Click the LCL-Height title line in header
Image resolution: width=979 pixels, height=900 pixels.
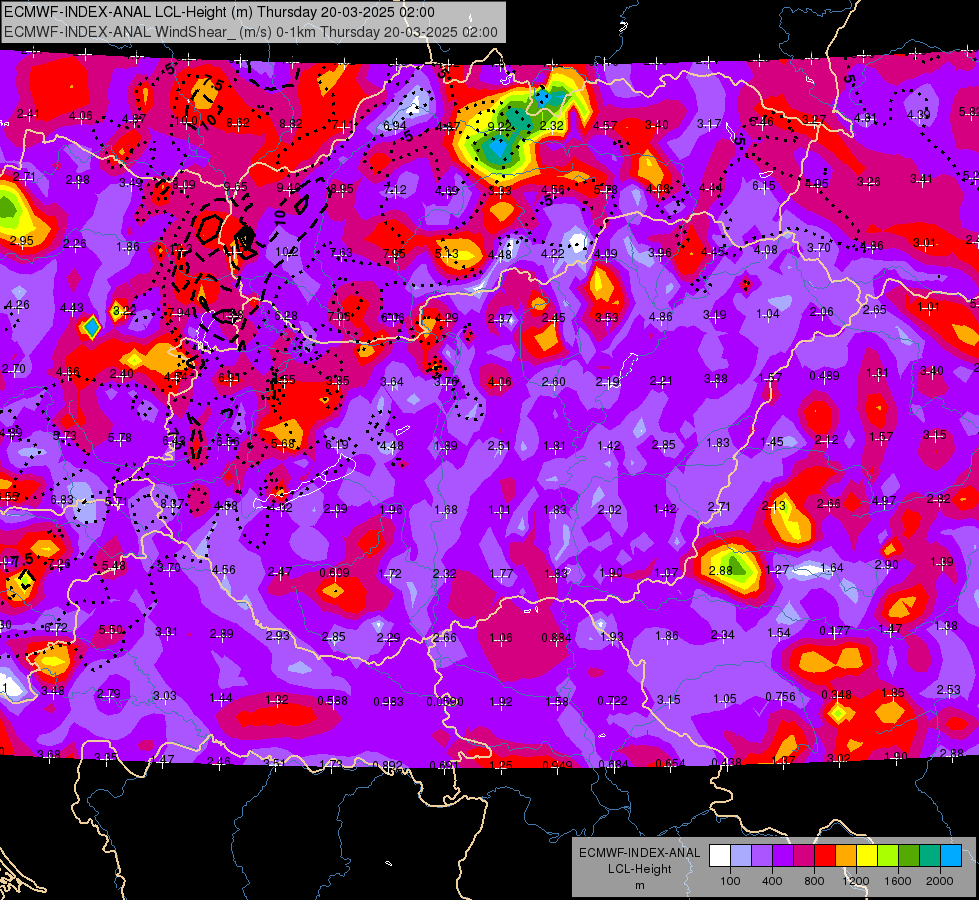[219, 12]
